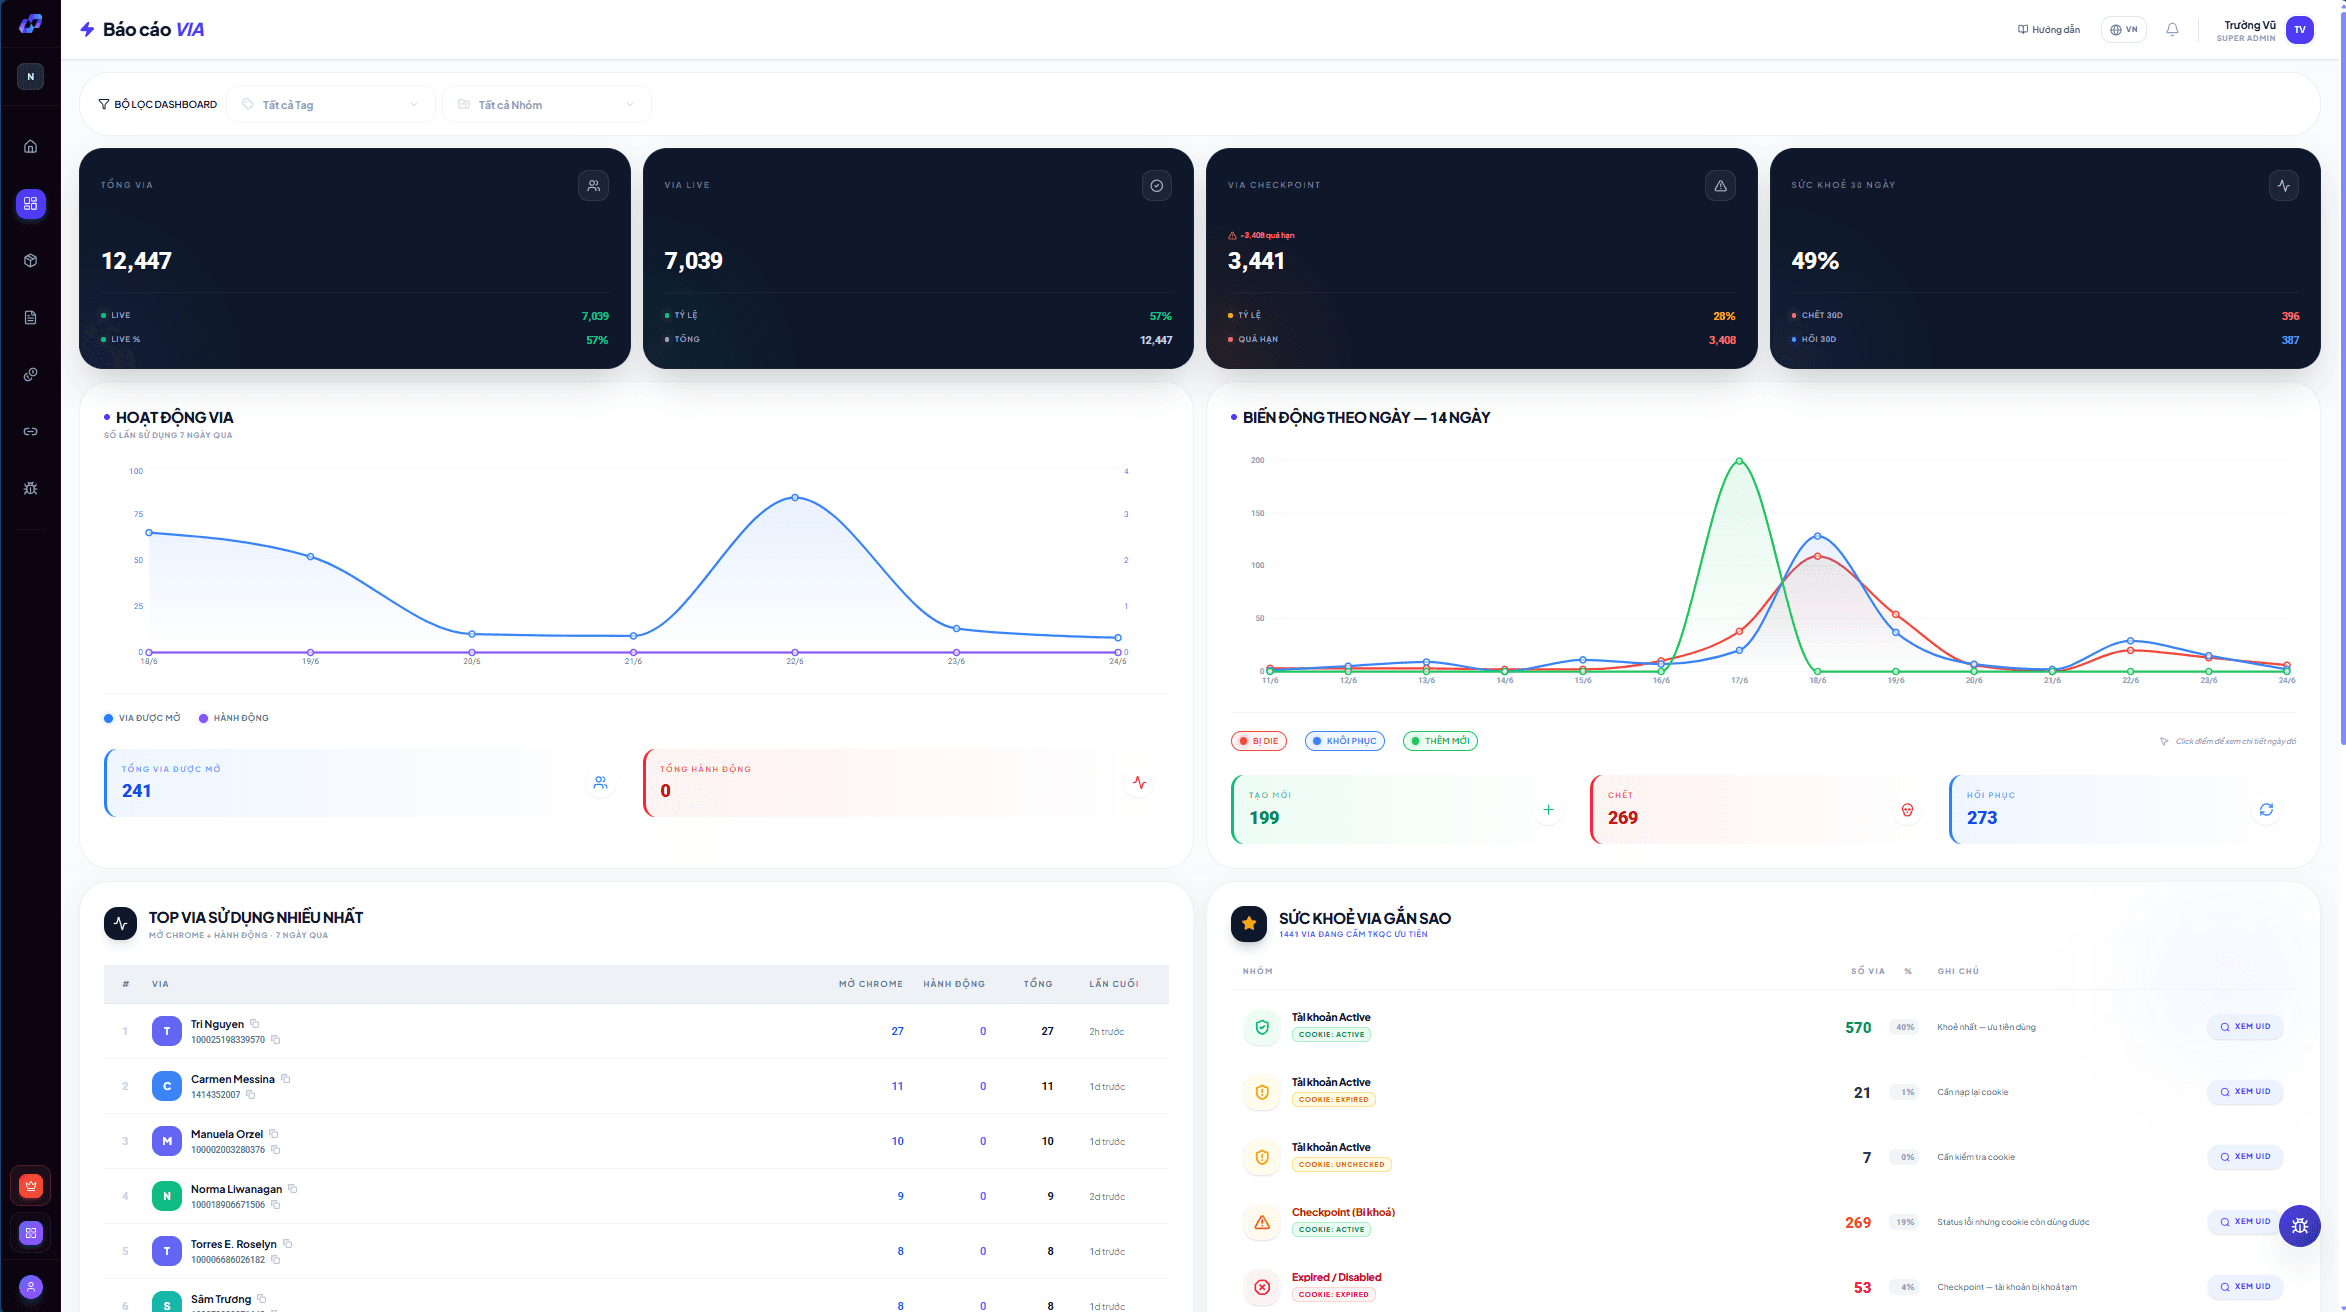2346x1312 pixels.
Task: Open the bug icon in the sidebar
Action: (x=30, y=489)
